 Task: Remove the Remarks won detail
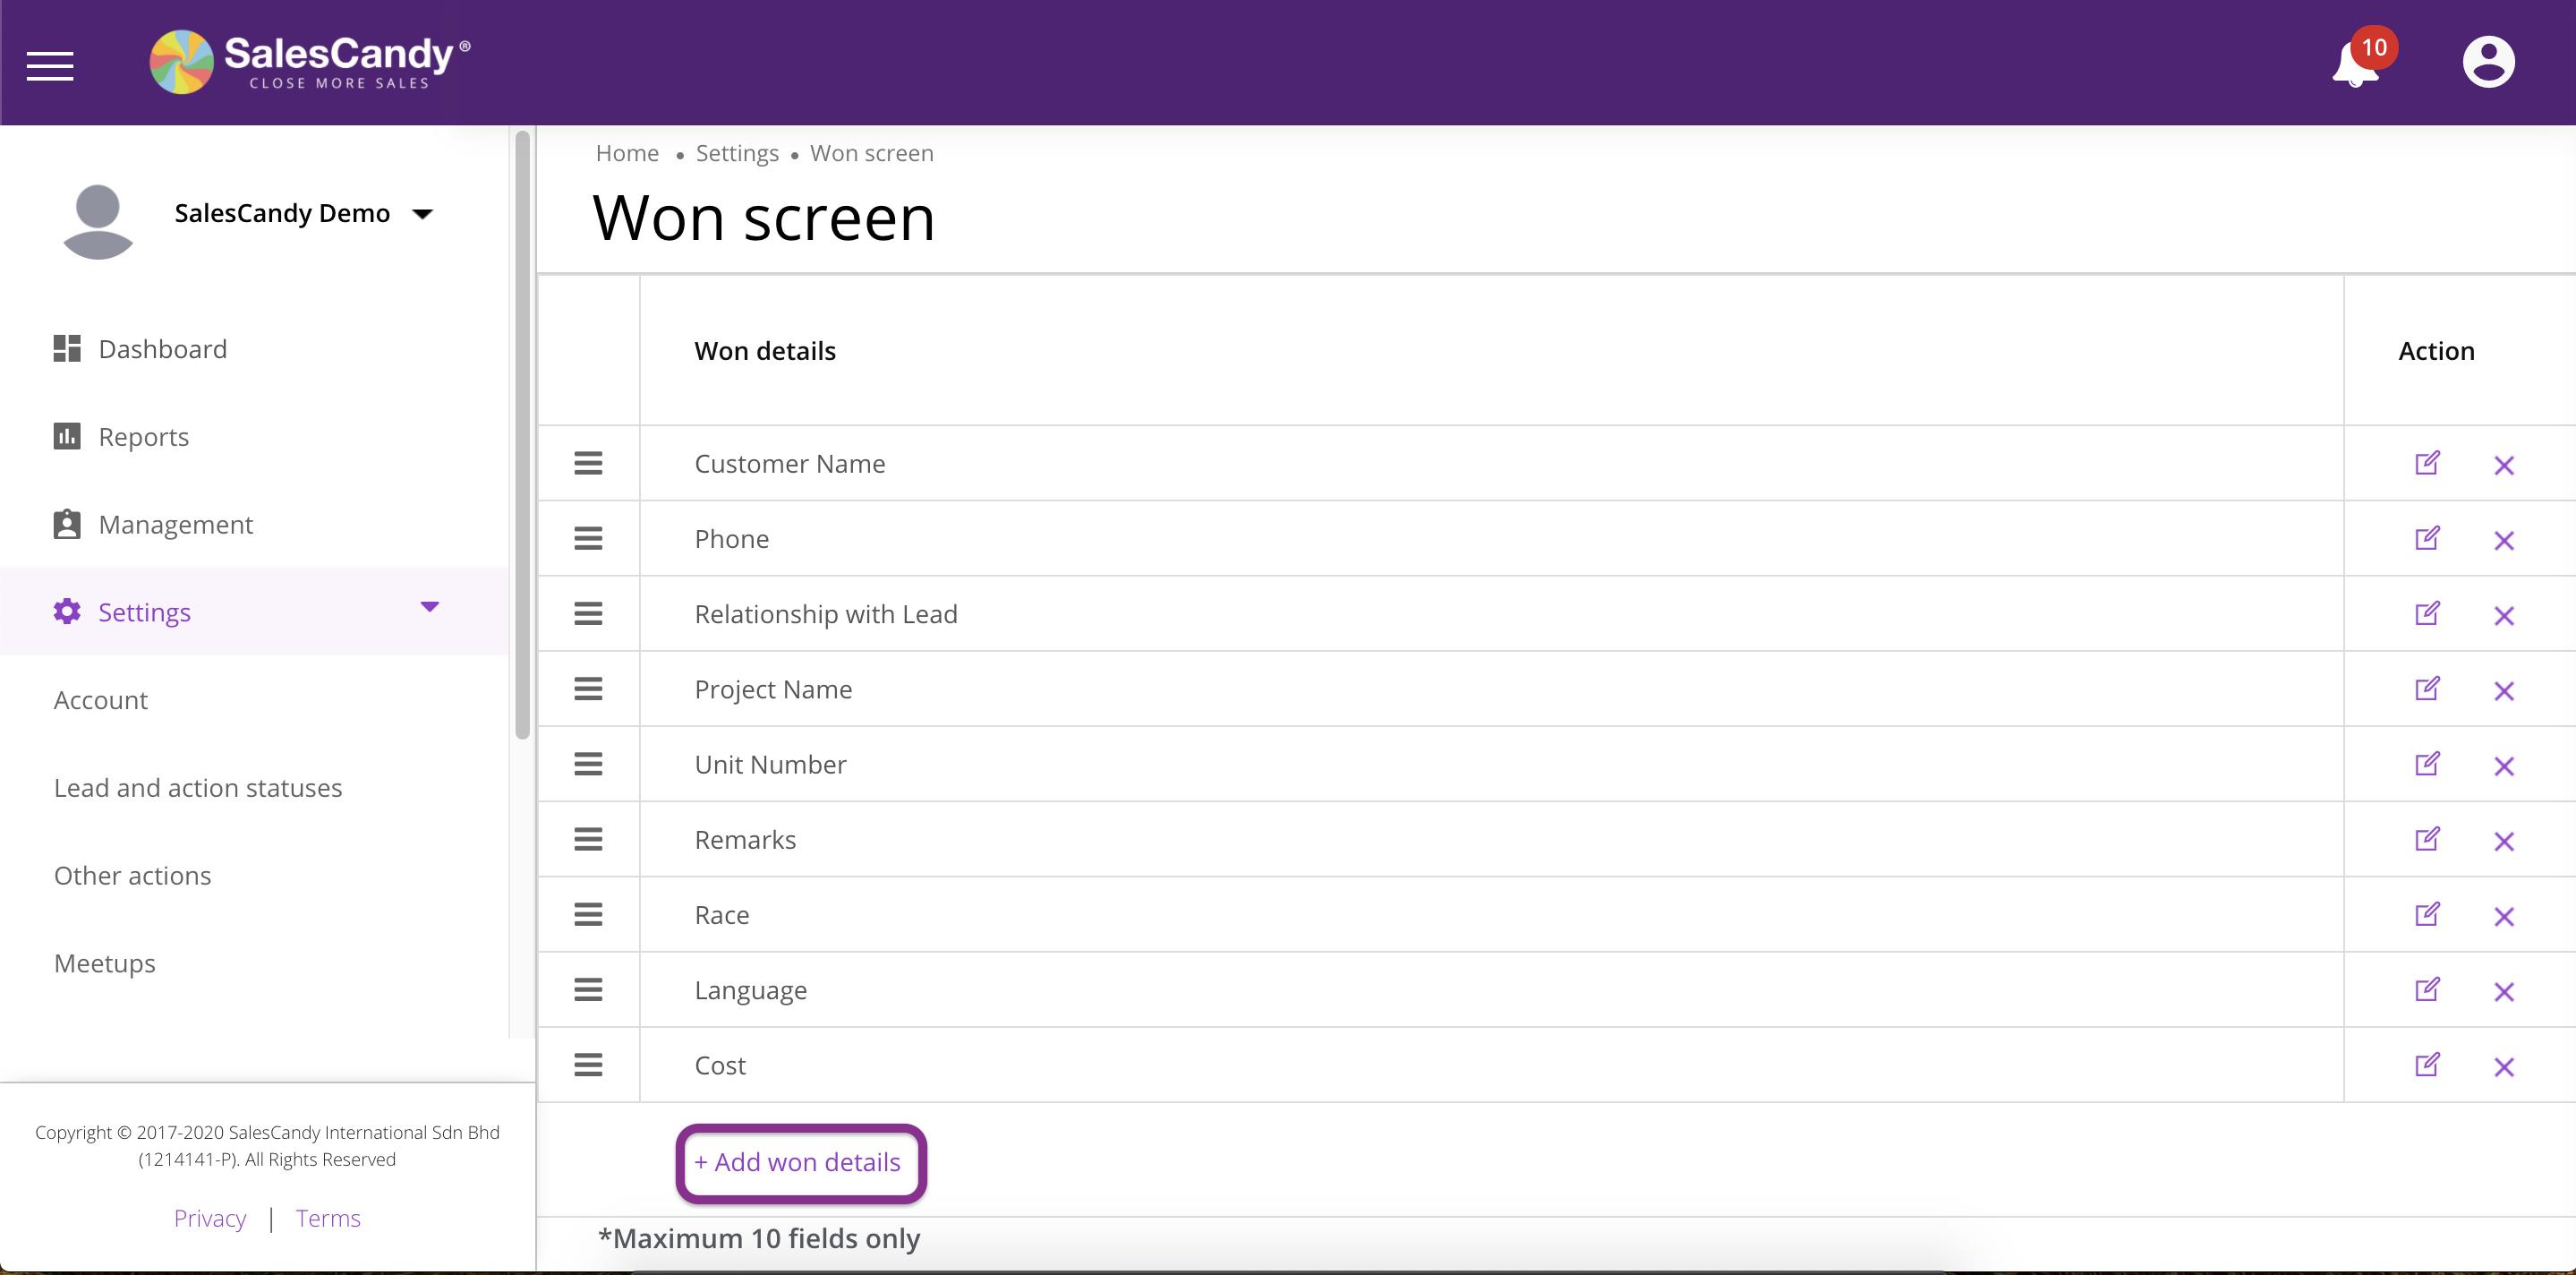(x=2503, y=842)
